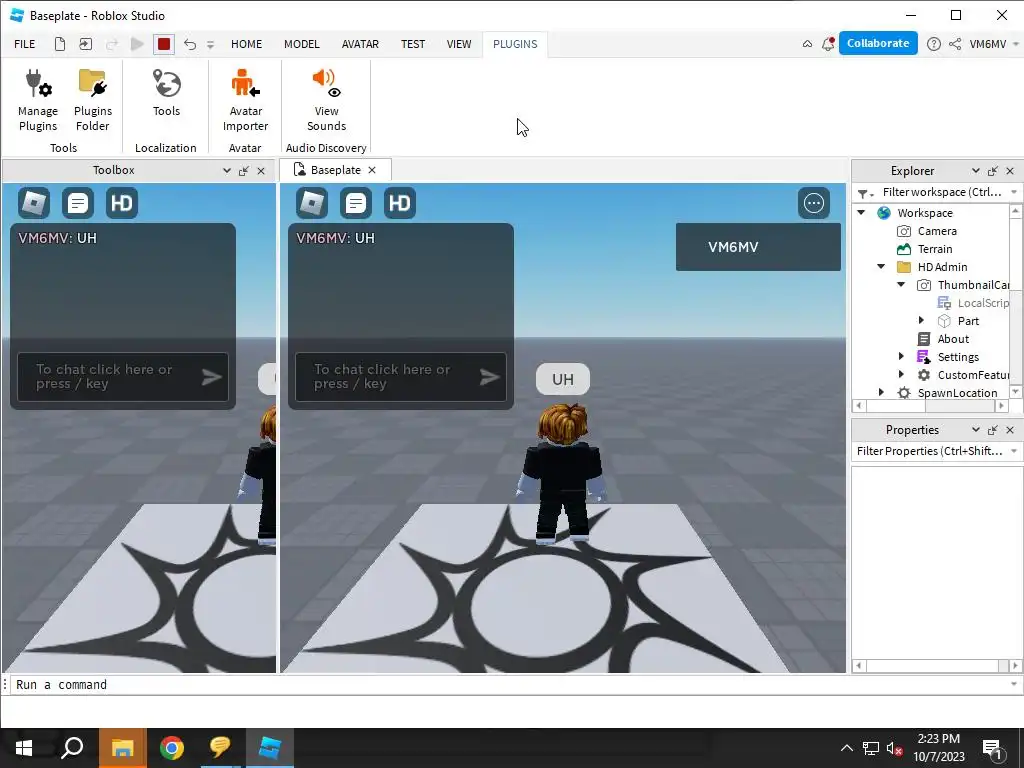
Task: Click the Roblox menu icon in main viewport
Action: [312, 203]
